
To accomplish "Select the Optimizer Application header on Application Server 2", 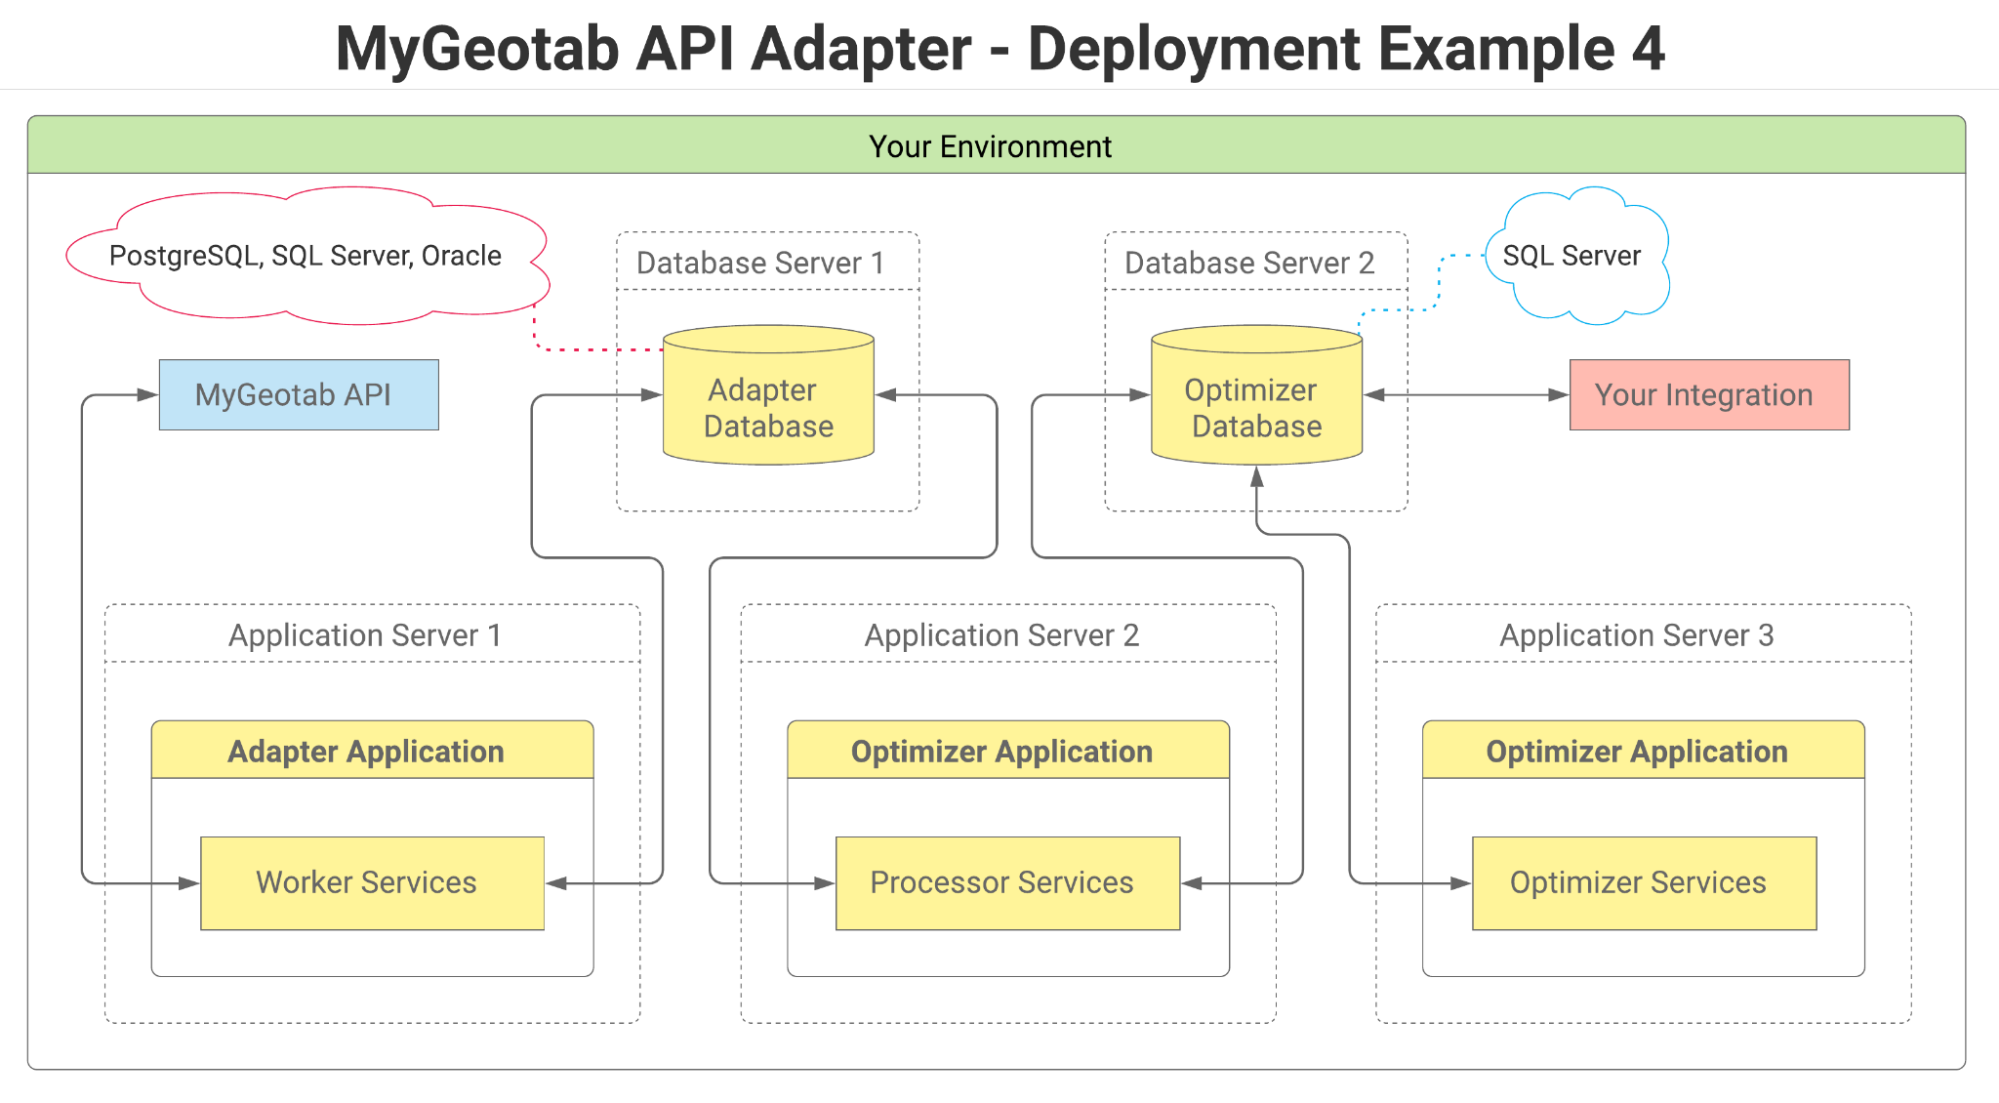I will tap(1001, 750).
